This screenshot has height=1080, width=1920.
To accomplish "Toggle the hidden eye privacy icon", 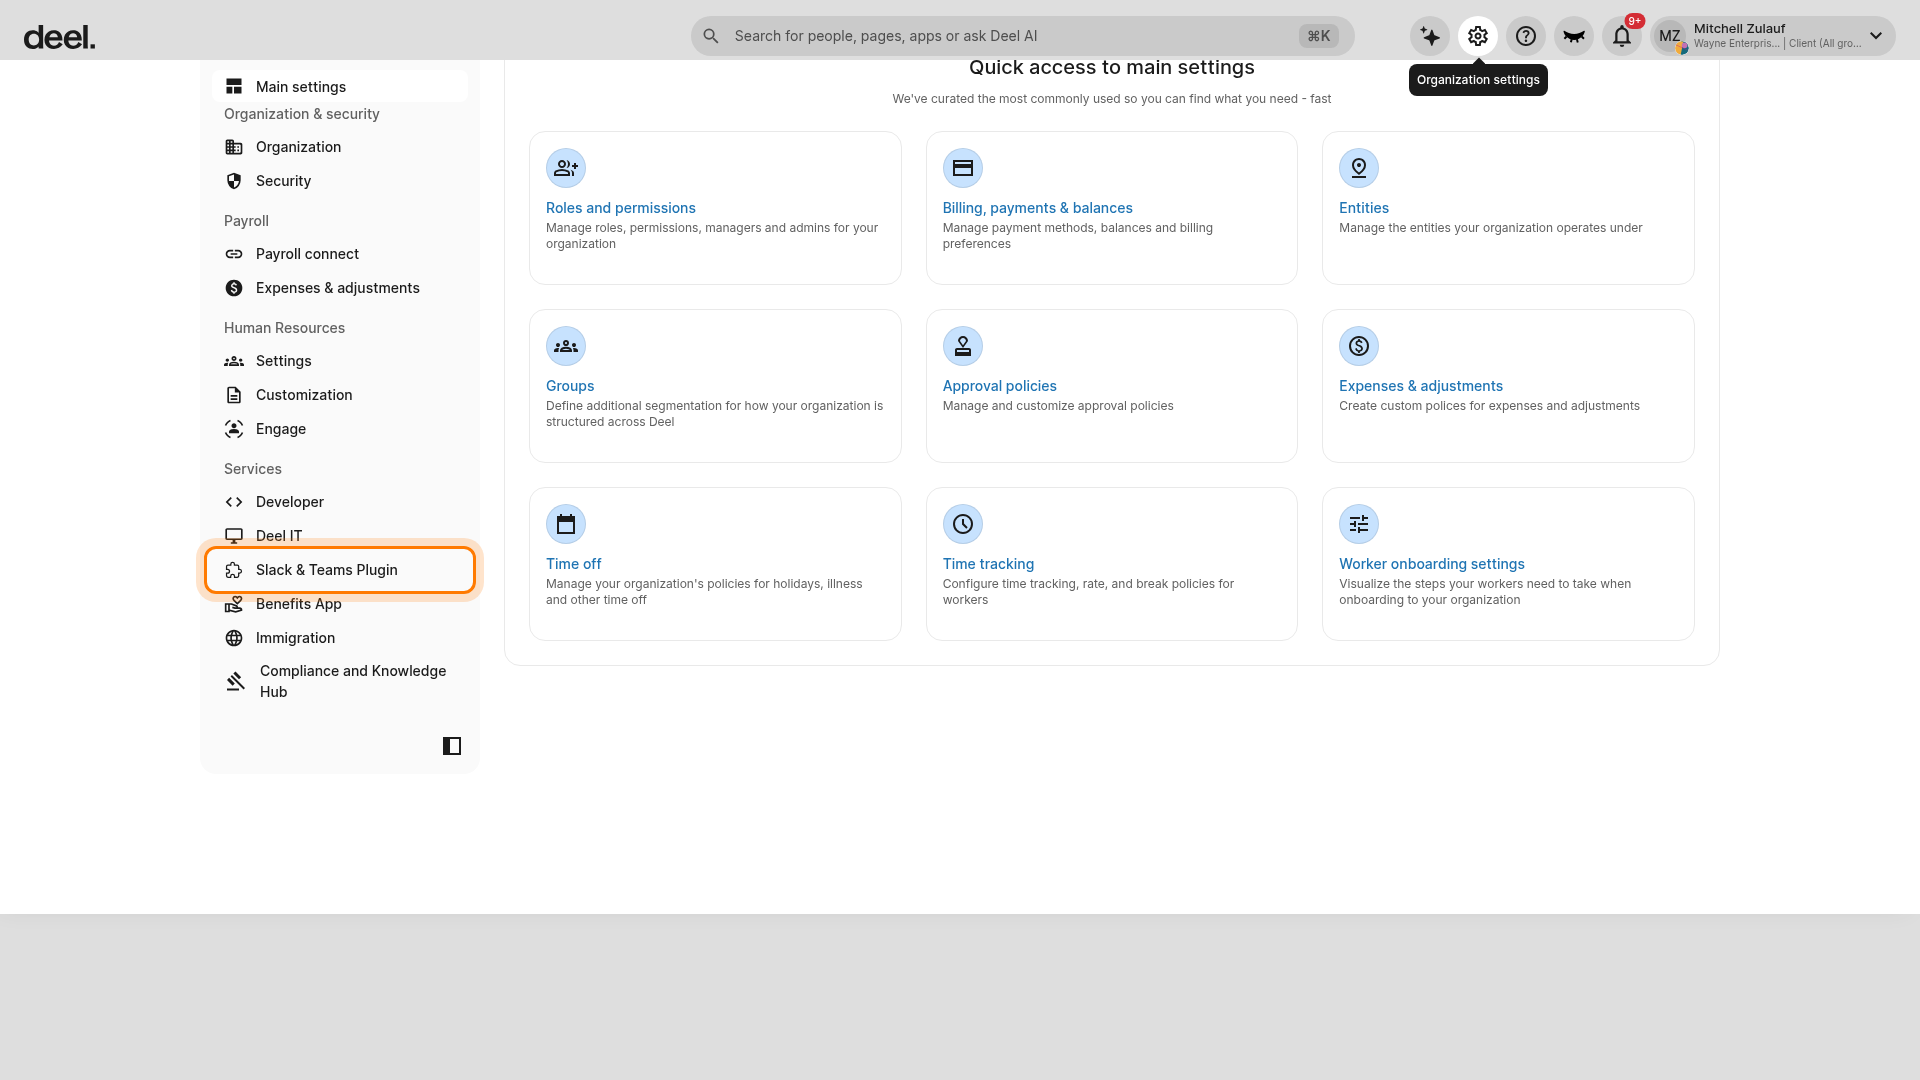I will click(1574, 36).
